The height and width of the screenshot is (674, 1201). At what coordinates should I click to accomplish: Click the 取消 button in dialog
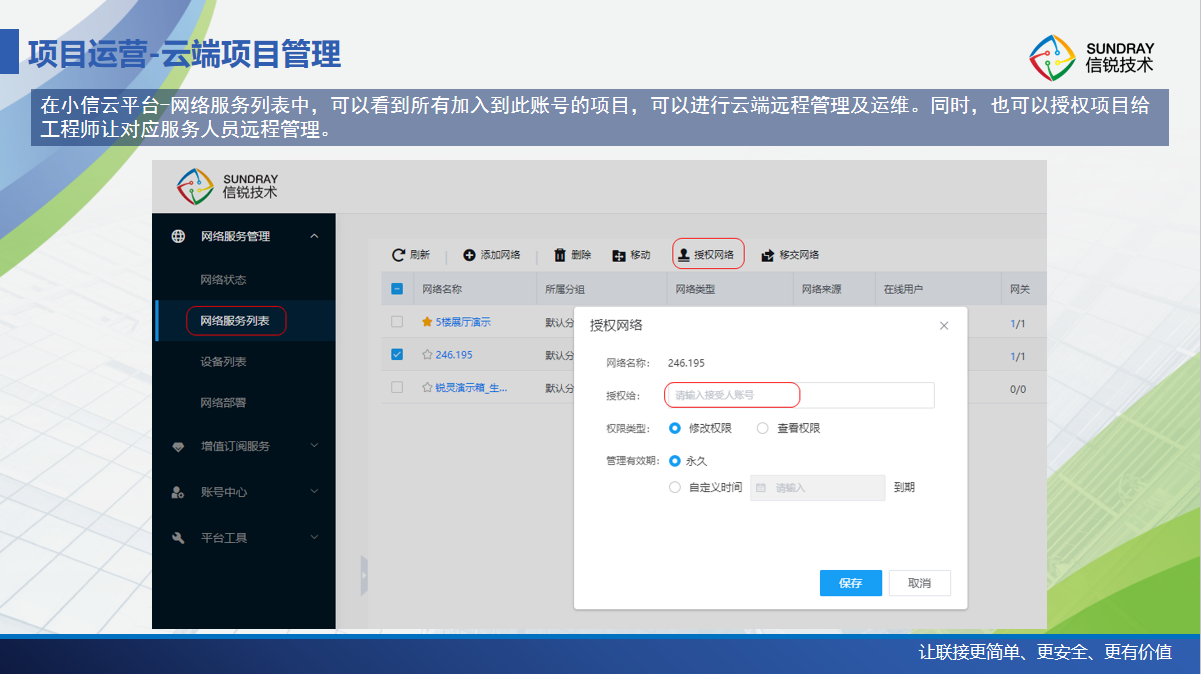pos(919,583)
